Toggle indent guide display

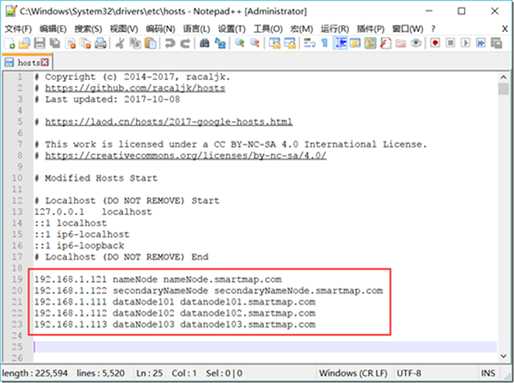340,43
